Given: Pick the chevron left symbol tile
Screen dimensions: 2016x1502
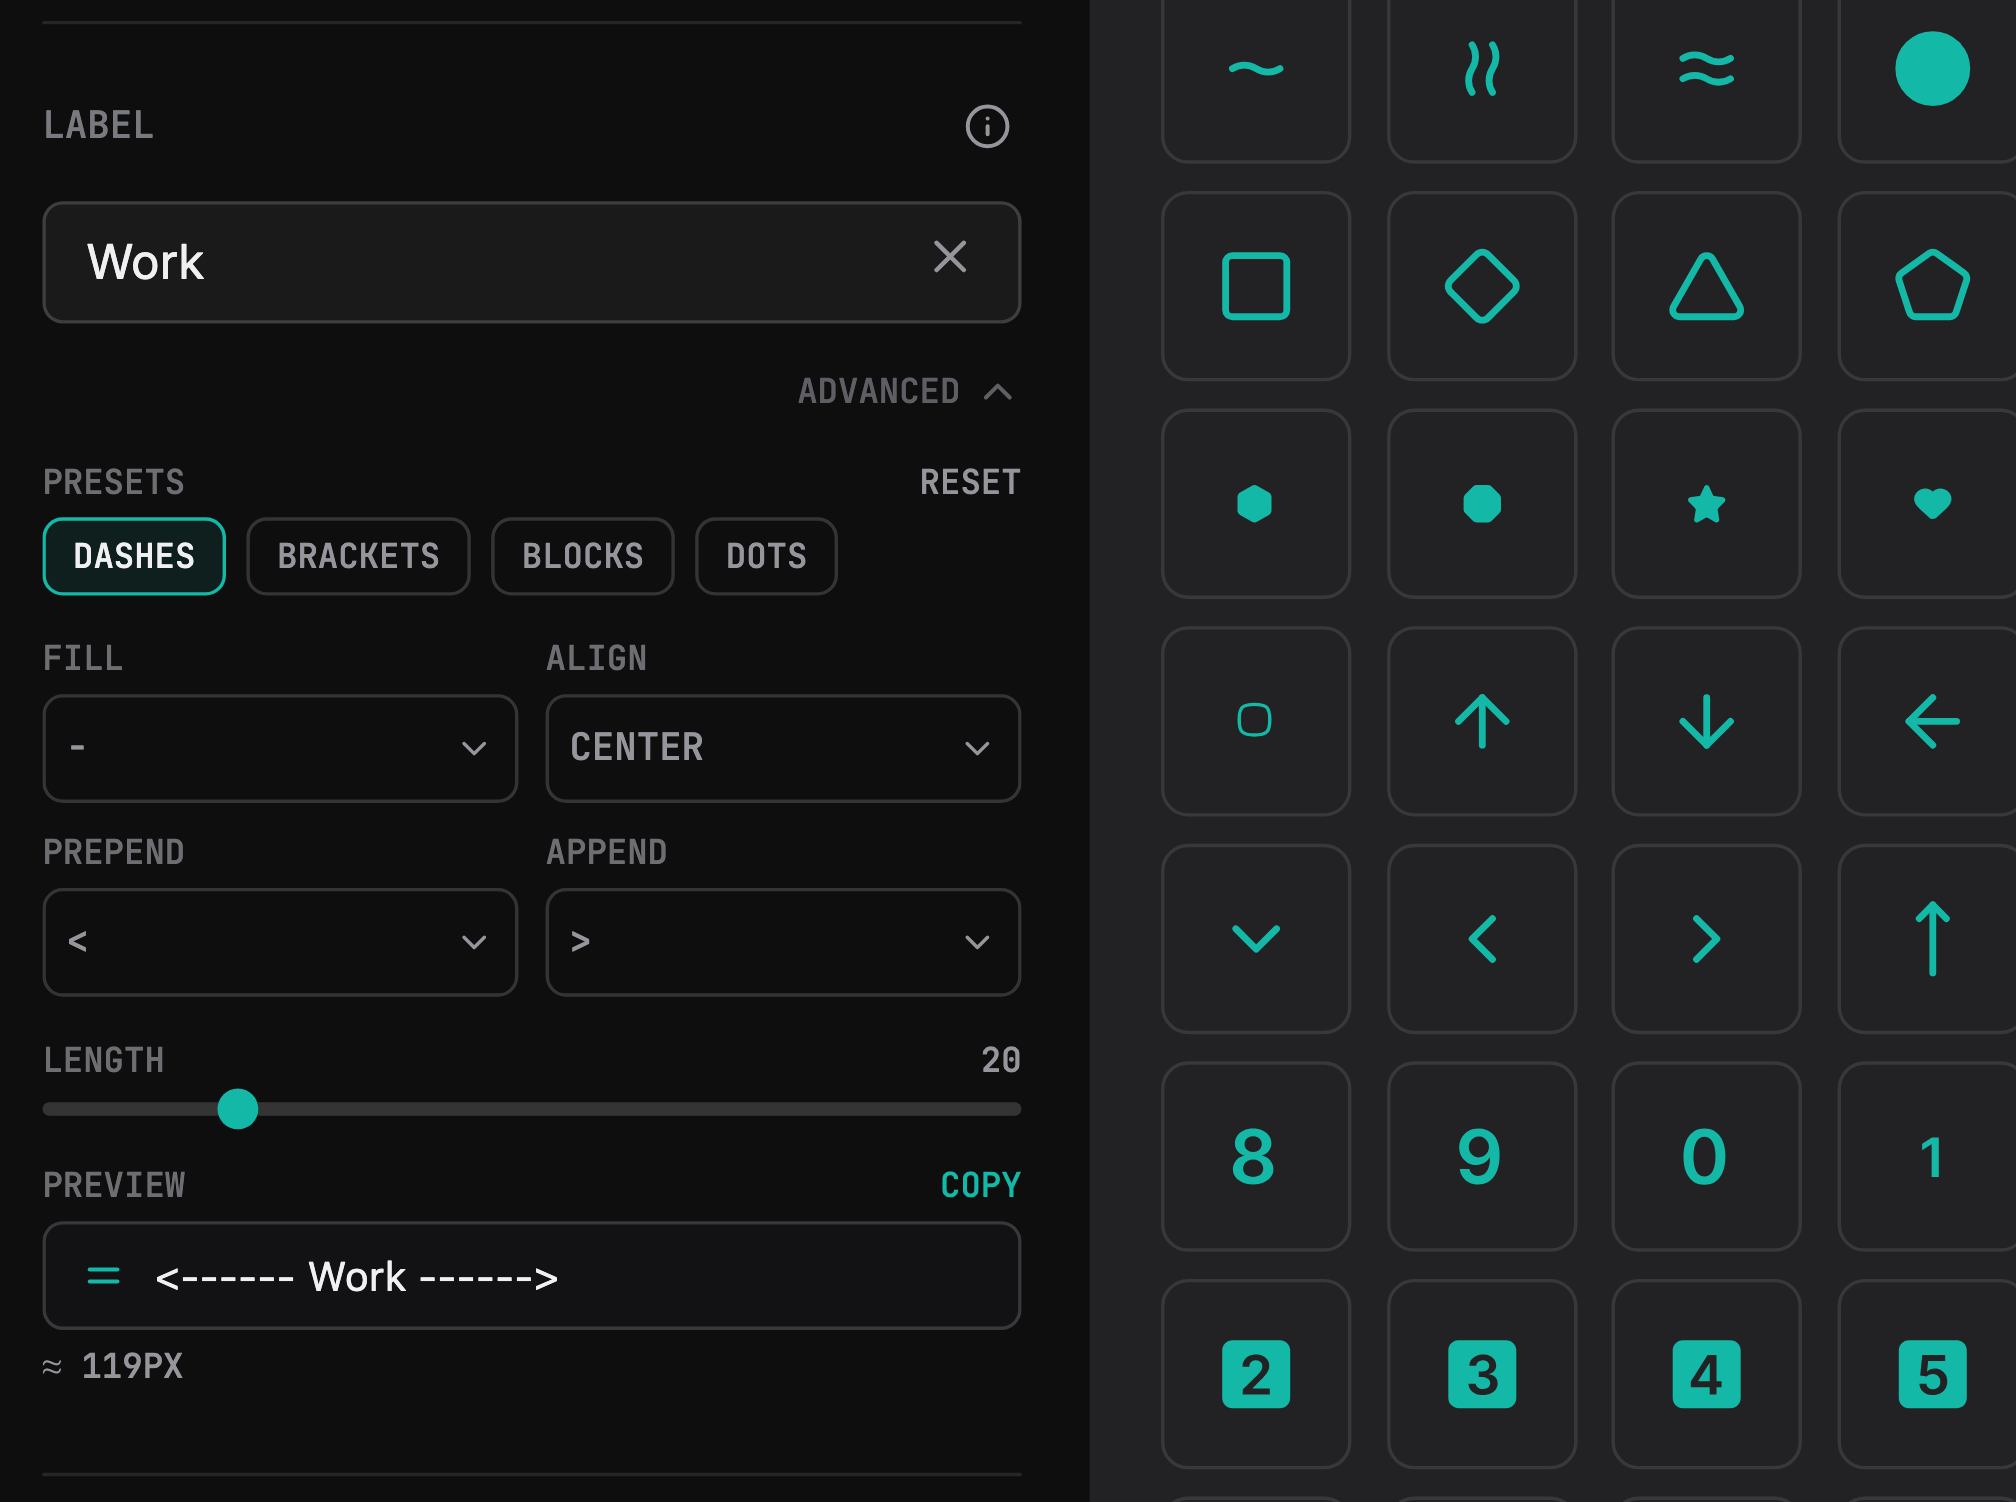Looking at the screenshot, I should (x=1482, y=939).
